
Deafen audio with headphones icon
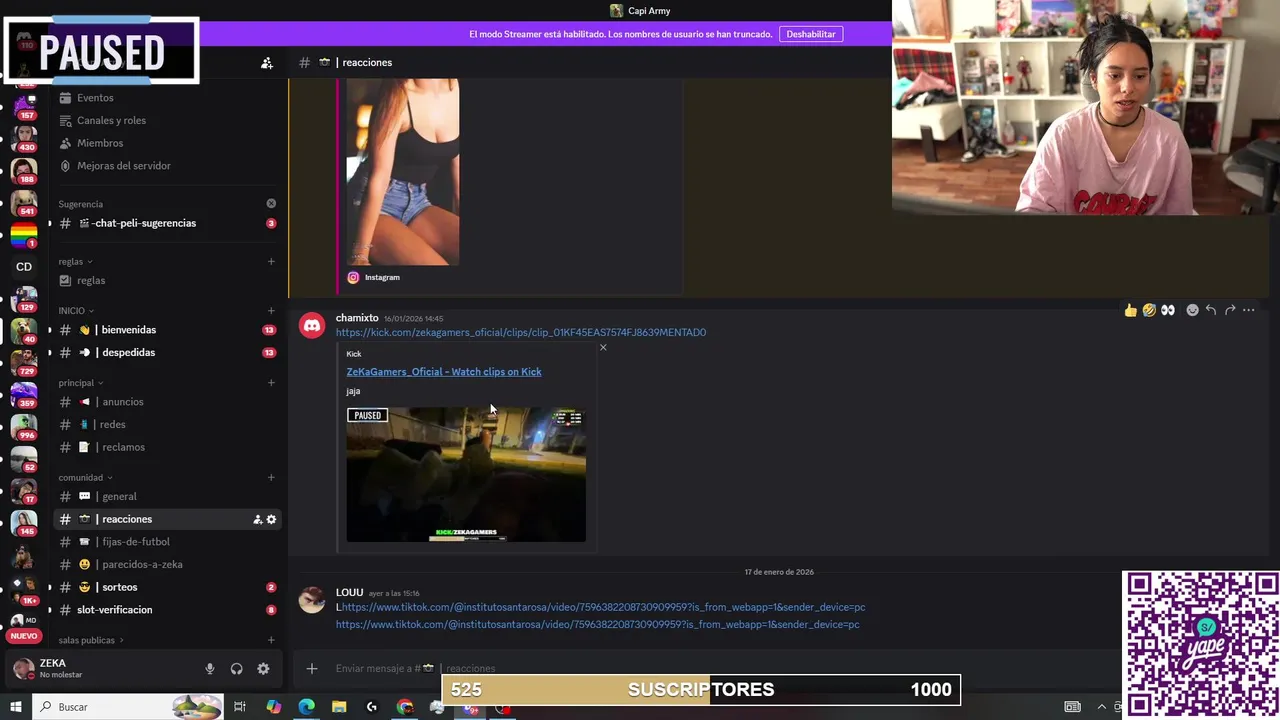click(237, 669)
